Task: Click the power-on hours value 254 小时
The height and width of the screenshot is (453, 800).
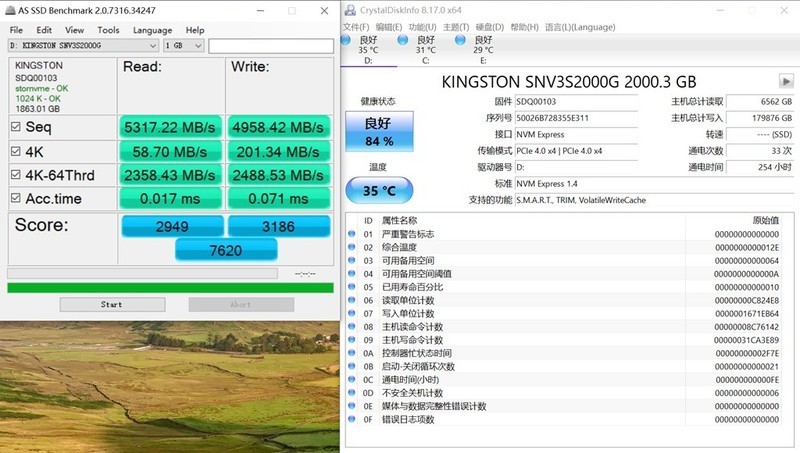Action: point(760,167)
